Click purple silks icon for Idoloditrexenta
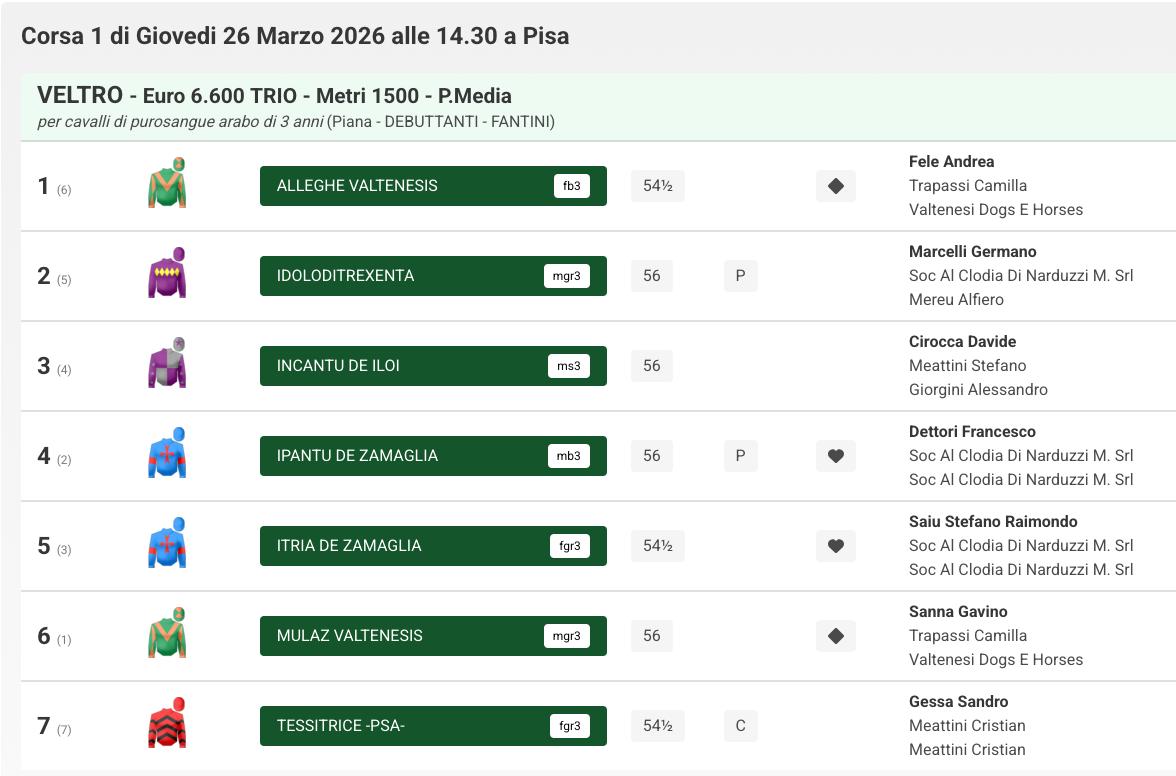Screen dimensions: 1176x776 point(167,273)
